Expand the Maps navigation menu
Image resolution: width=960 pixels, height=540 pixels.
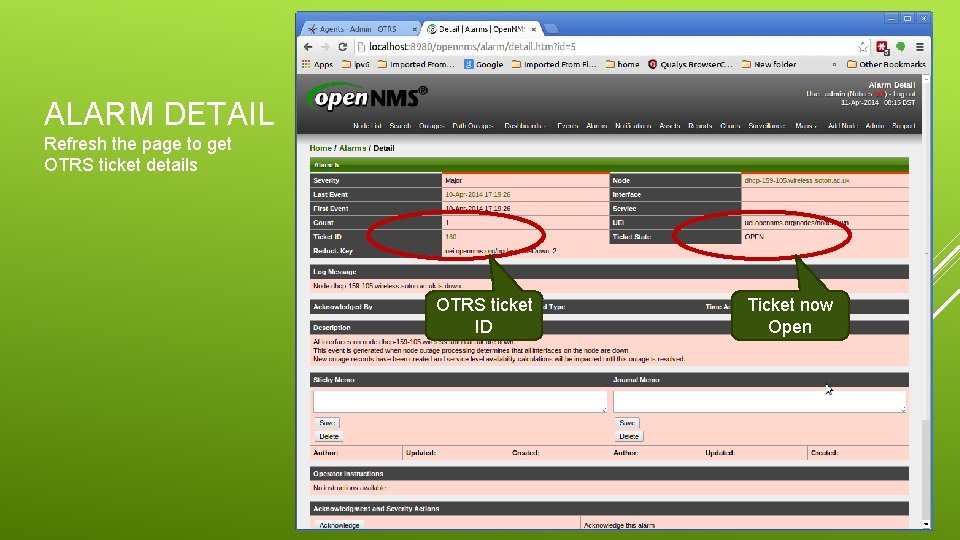click(806, 126)
